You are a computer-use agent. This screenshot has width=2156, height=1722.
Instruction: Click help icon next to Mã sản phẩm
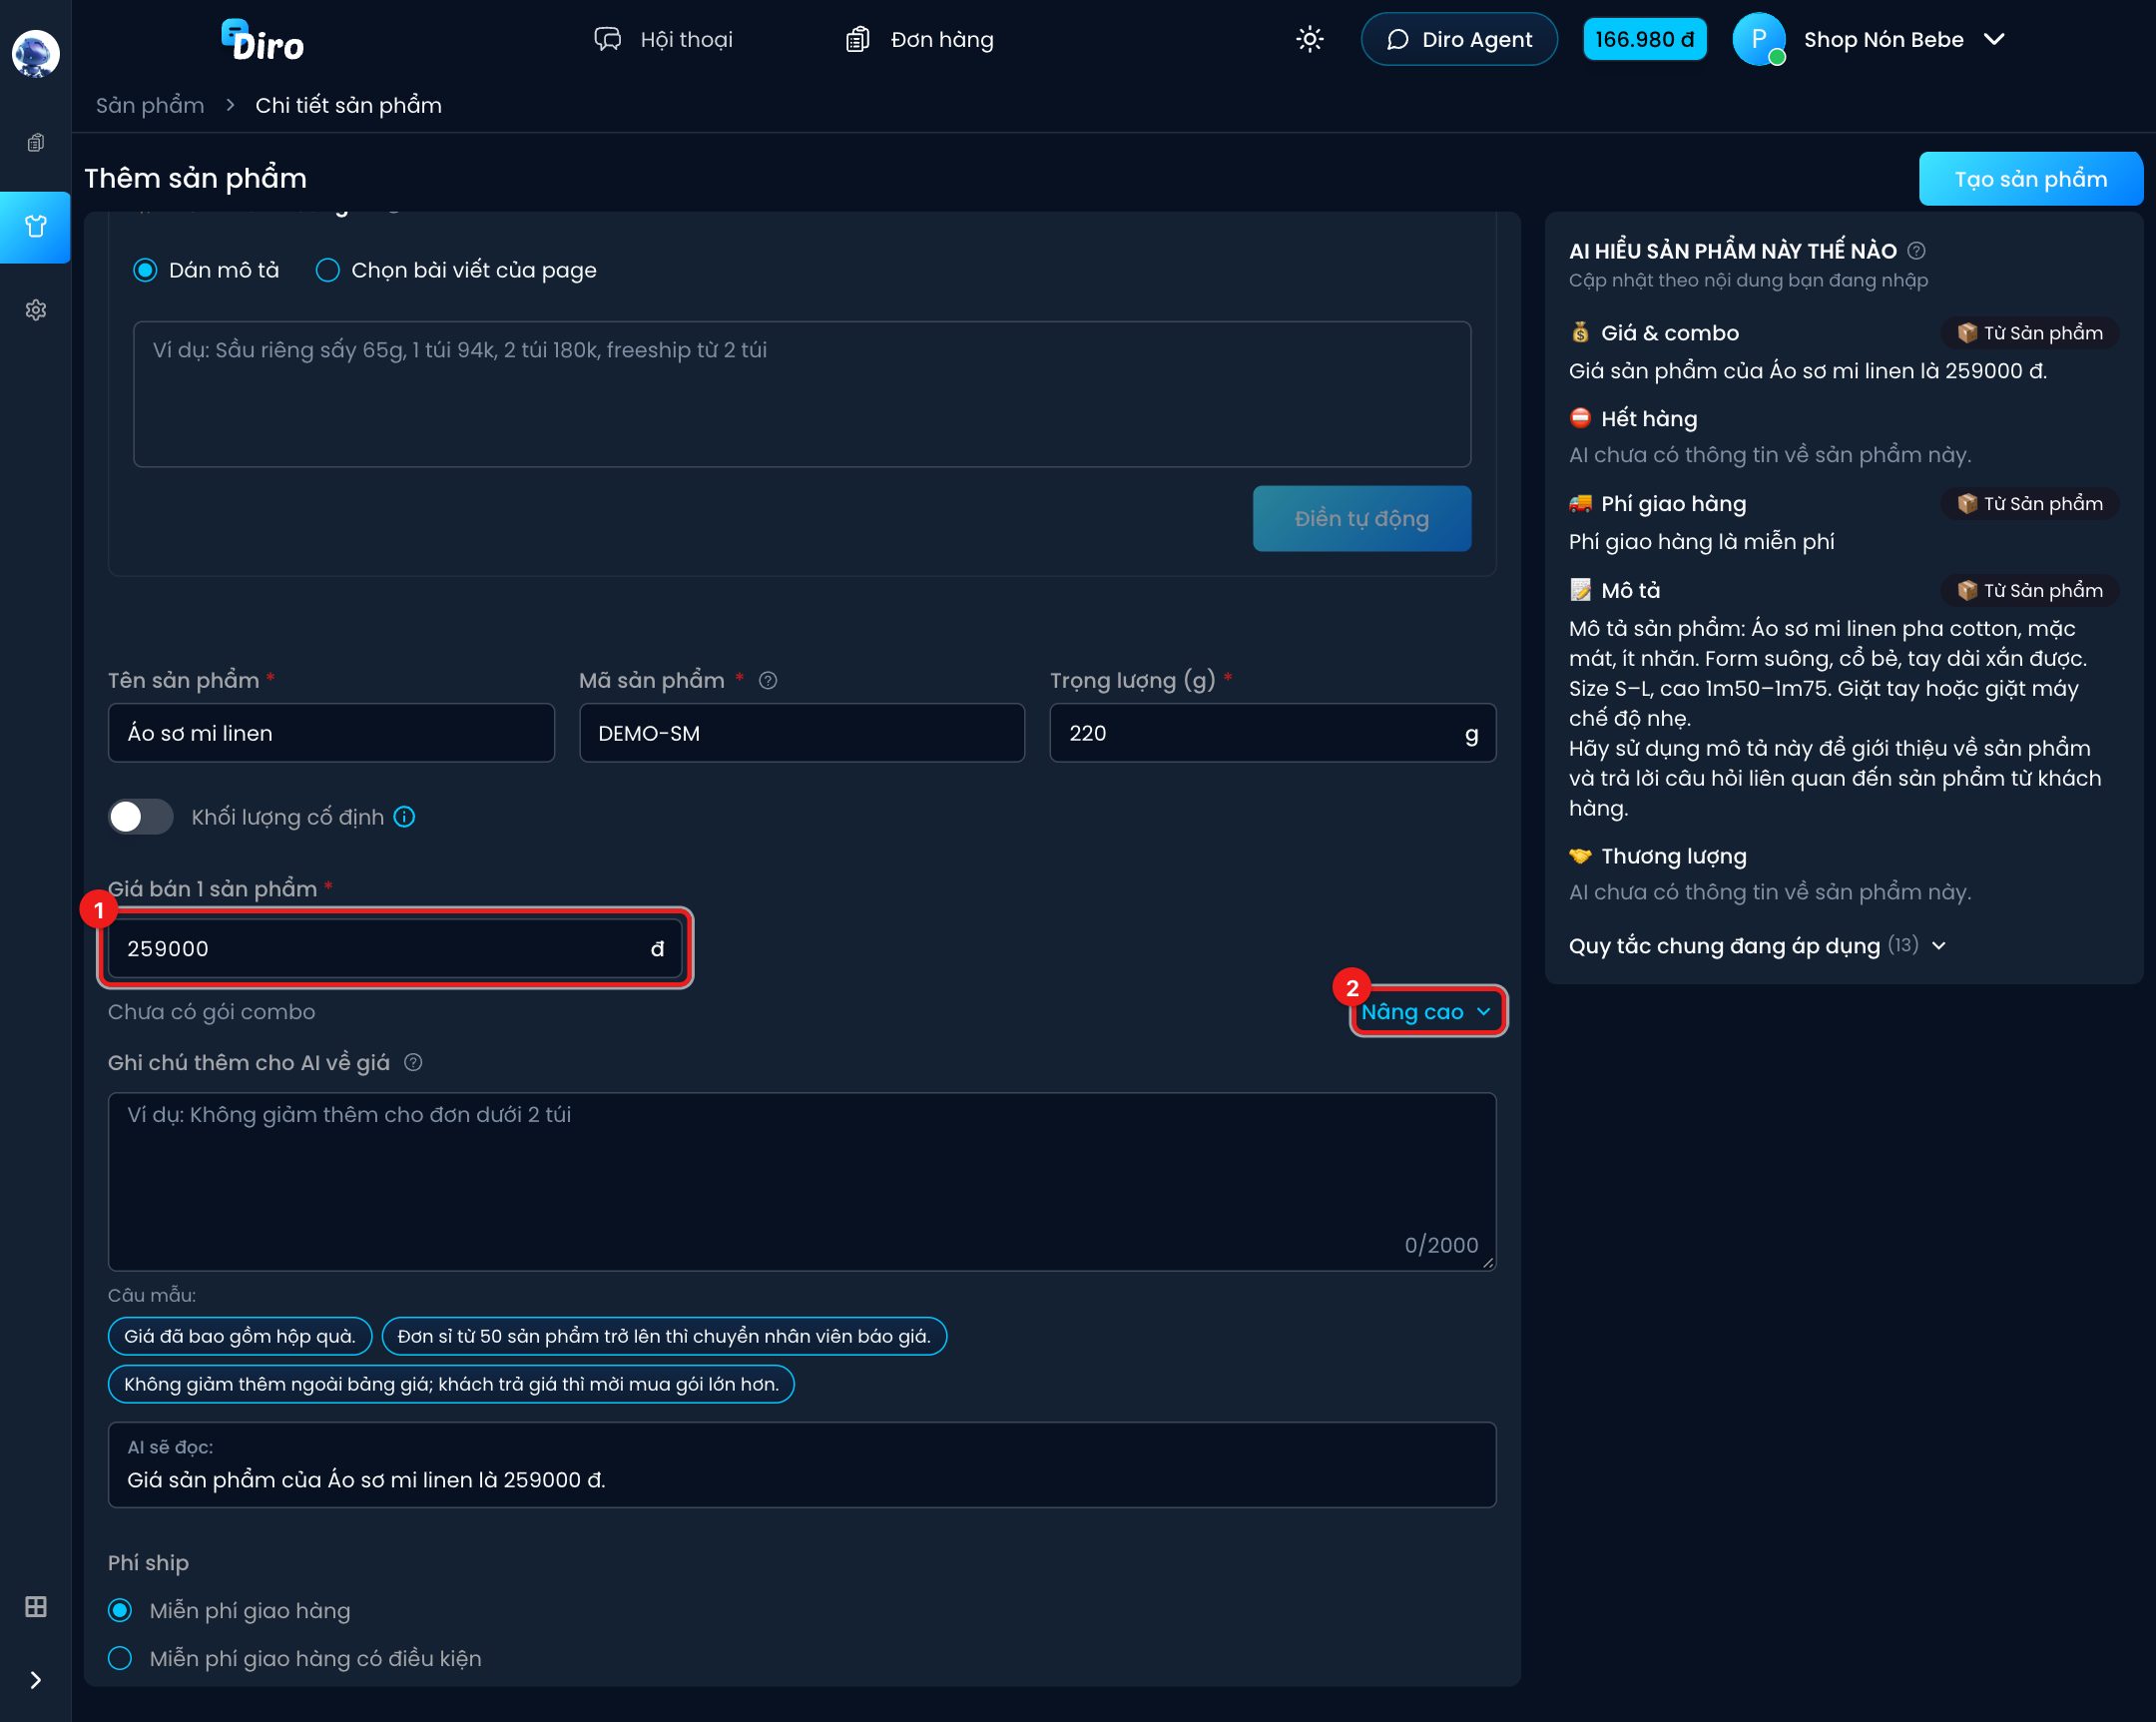tap(768, 681)
